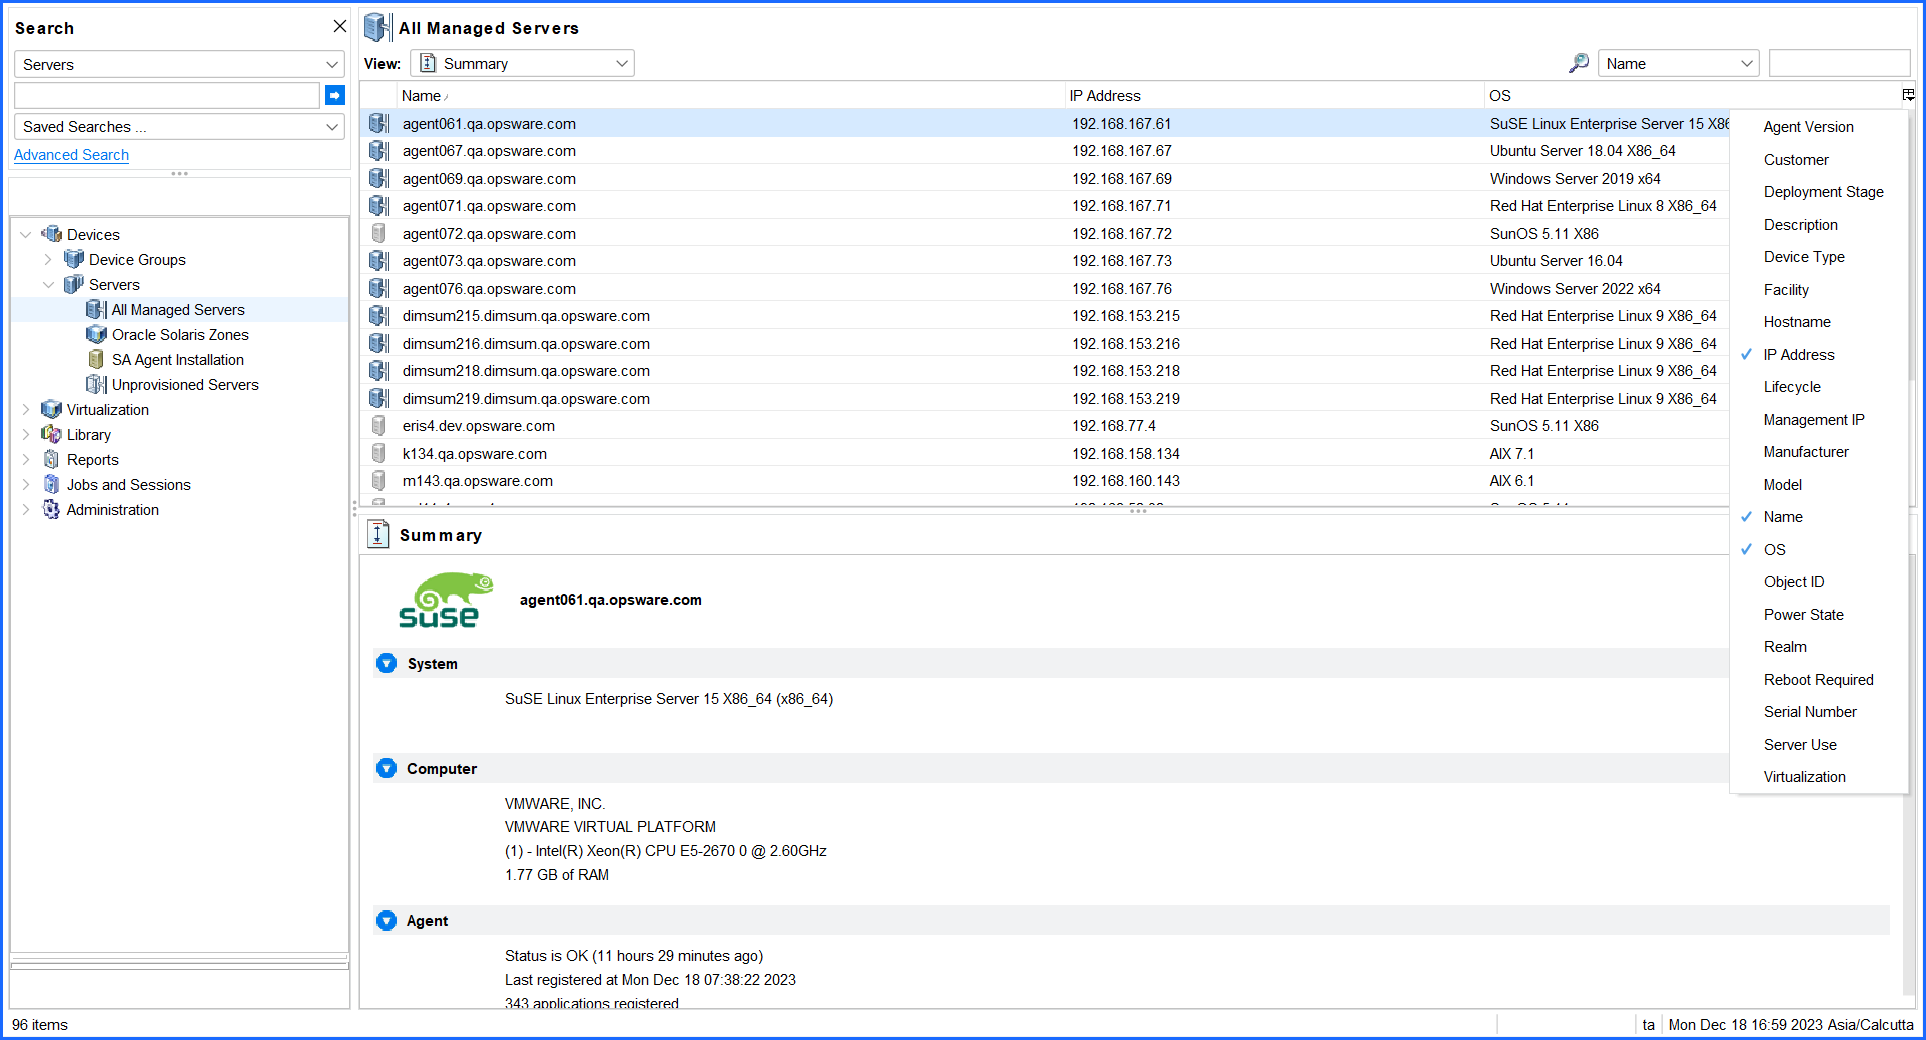
Task: Uncheck IP Address in the column menu
Action: (x=1799, y=354)
